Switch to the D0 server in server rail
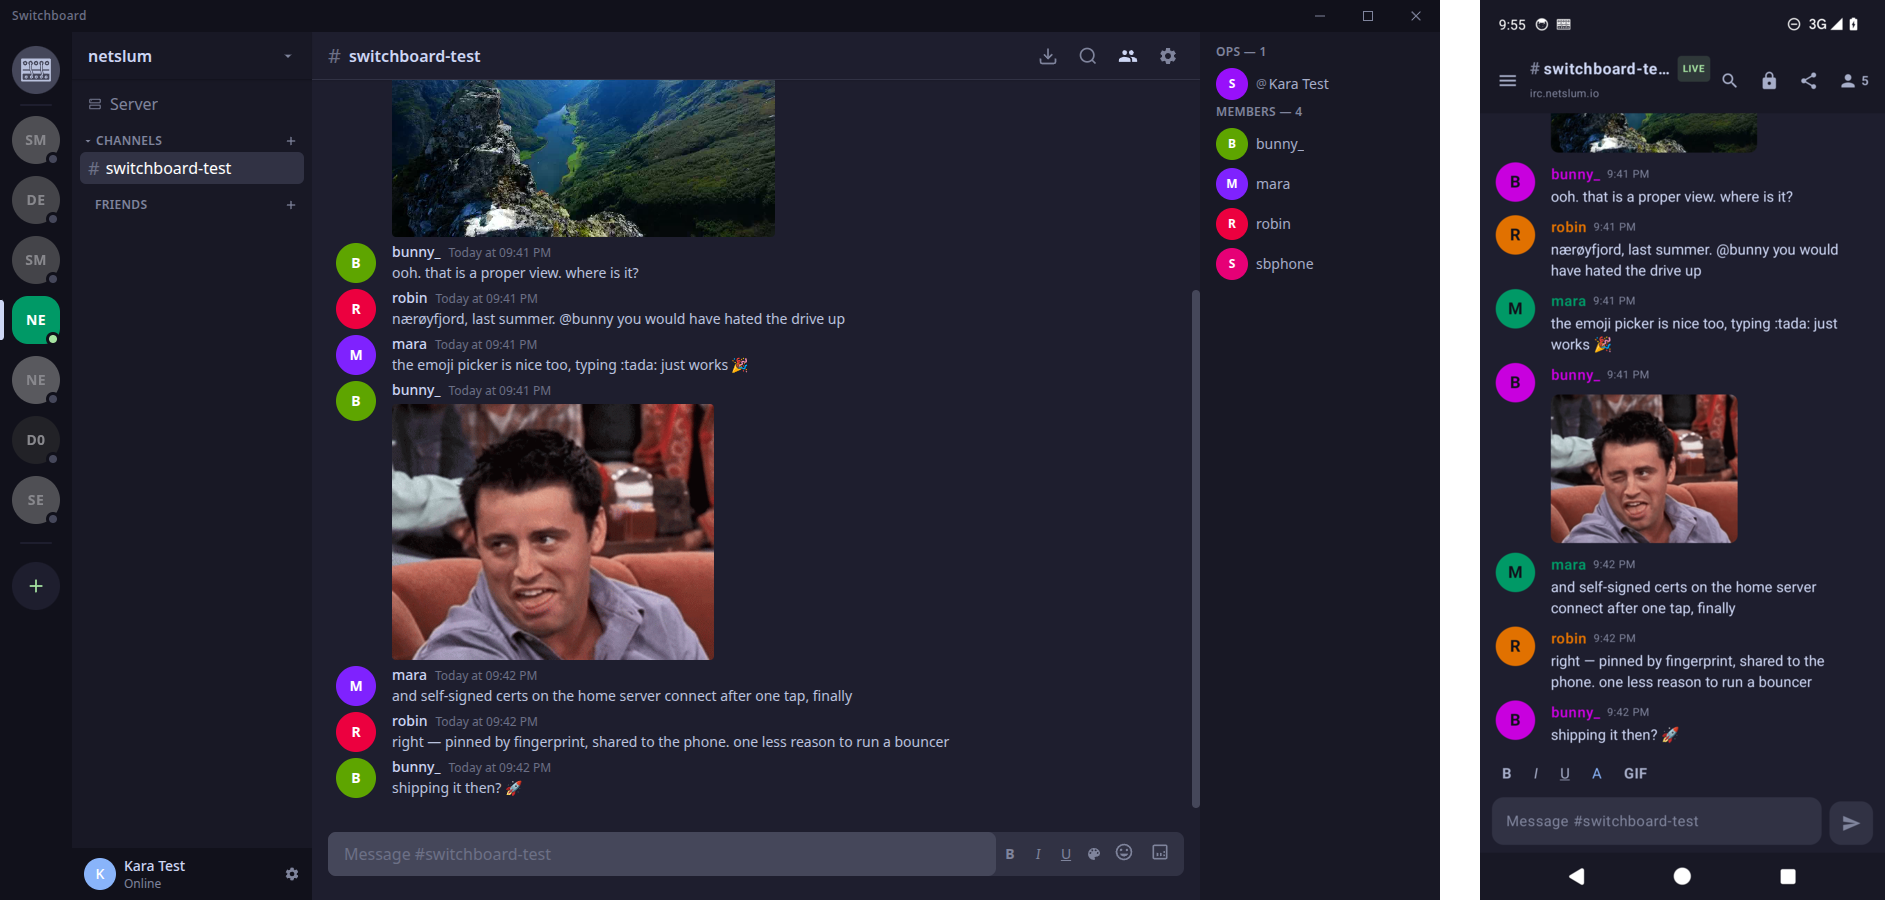This screenshot has height=900, width=1885. point(36,440)
